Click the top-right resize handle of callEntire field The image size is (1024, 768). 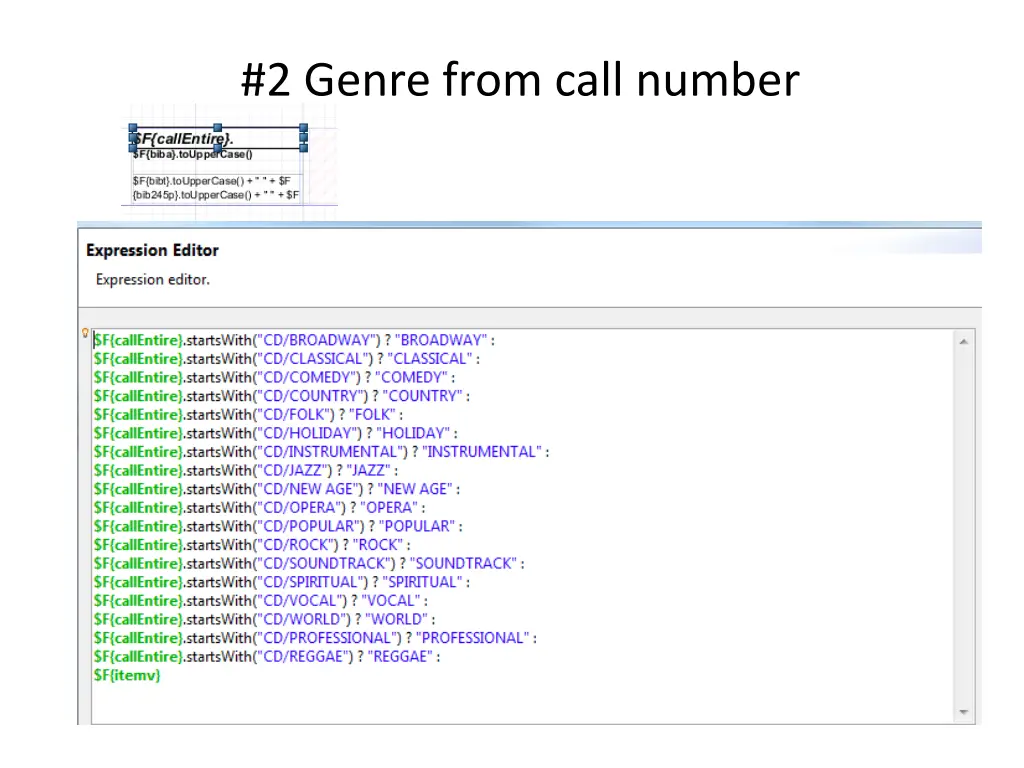[303, 128]
